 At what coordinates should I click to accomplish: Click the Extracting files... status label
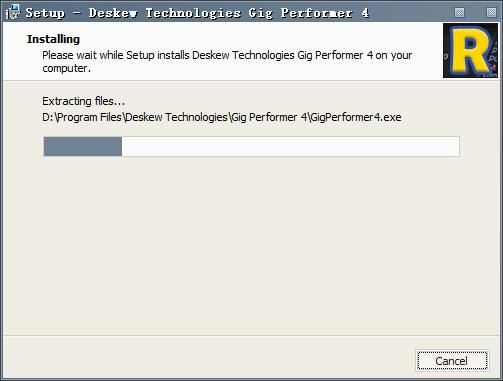pyautogui.click(x=83, y=101)
